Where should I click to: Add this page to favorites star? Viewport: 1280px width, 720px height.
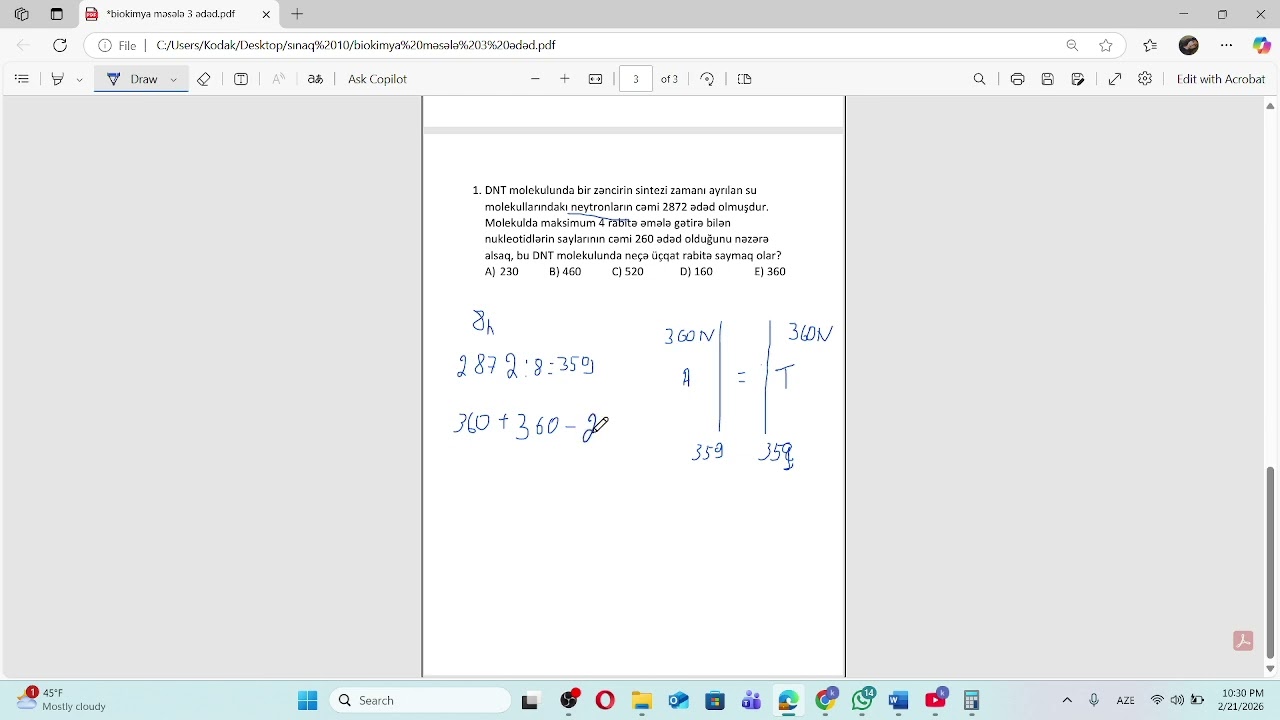pos(1106,45)
